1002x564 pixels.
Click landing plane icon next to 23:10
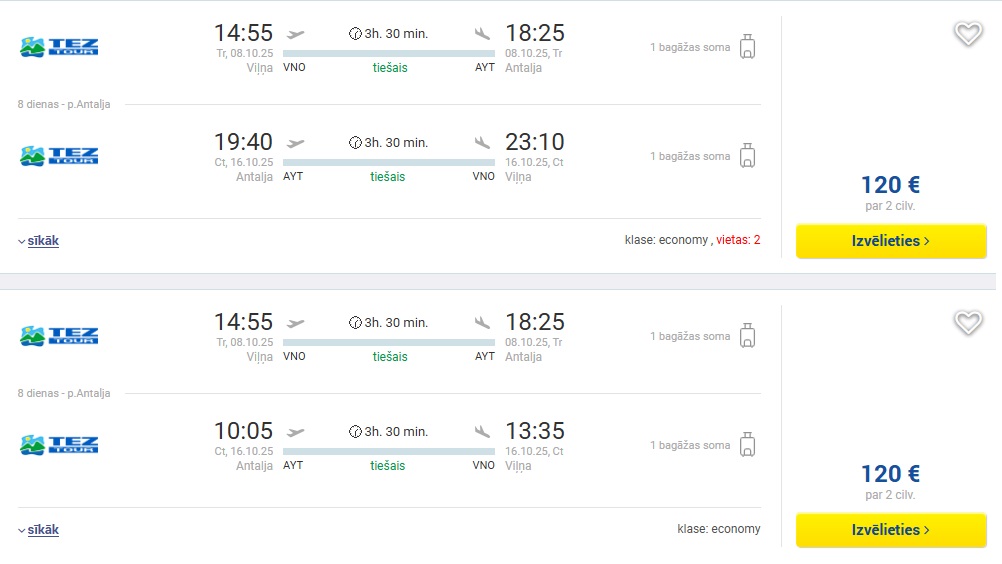(483, 143)
